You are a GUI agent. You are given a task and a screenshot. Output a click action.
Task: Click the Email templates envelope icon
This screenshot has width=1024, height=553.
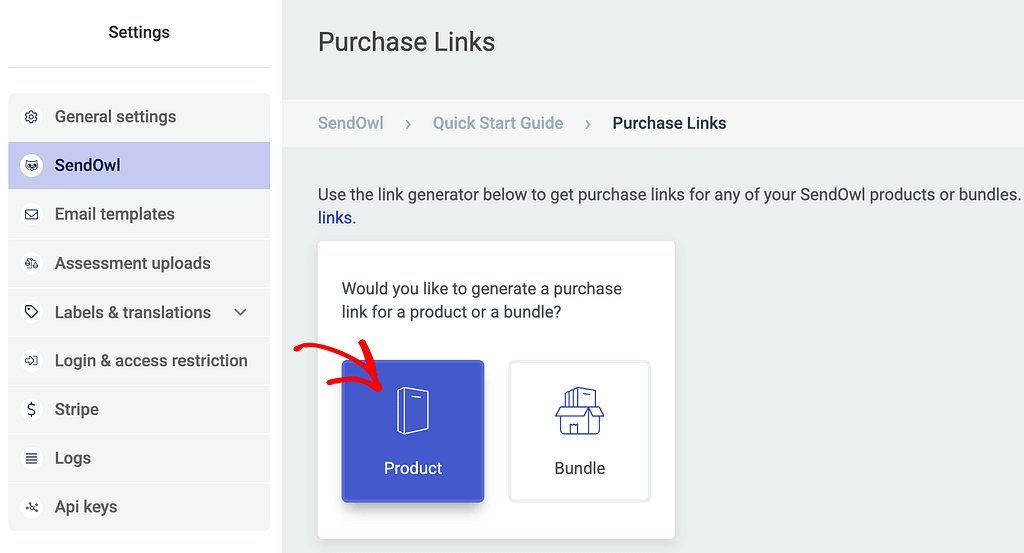[x=31, y=214]
